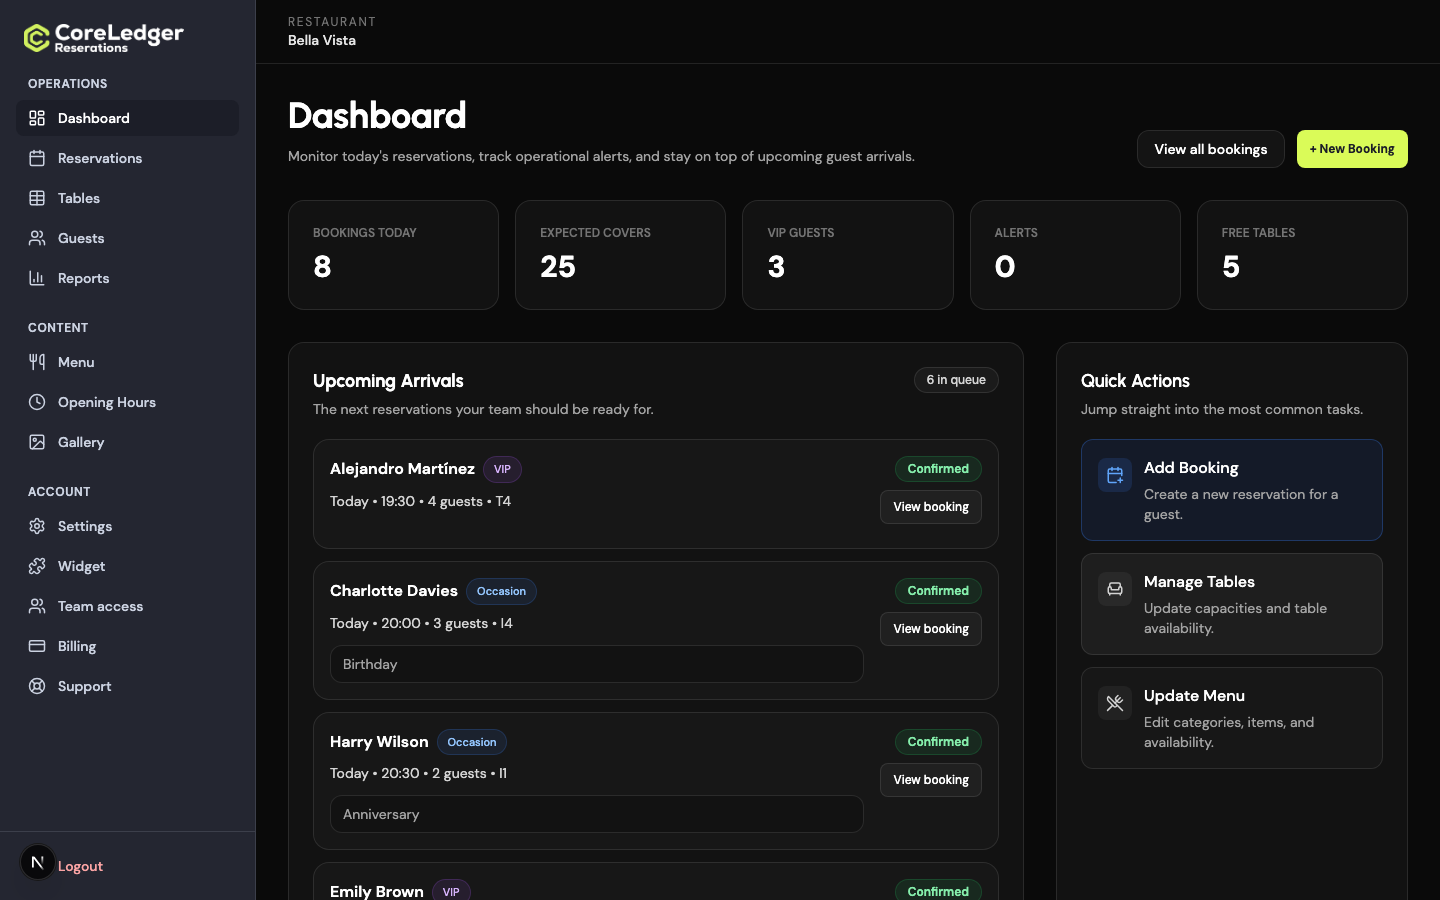
Task: Click the Opening Hours clock icon
Action: pos(37,402)
